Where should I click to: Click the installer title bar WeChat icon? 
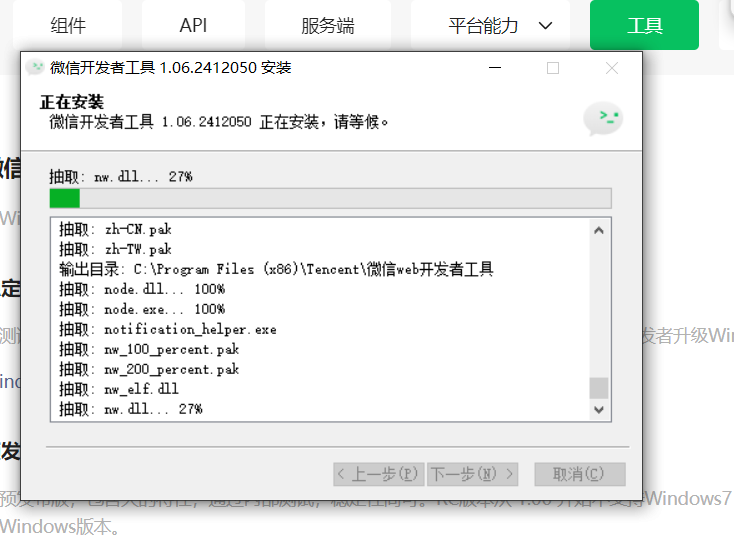35,67
